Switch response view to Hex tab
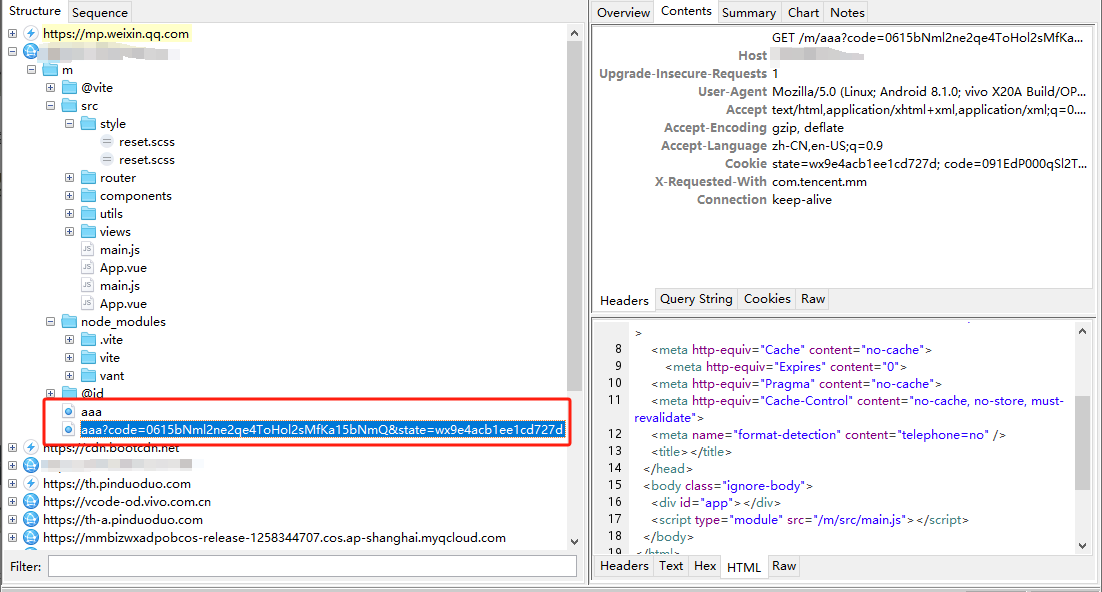The width and height of the screenshot is (1102, 592). pyautogui.click(x=704, y=566)
